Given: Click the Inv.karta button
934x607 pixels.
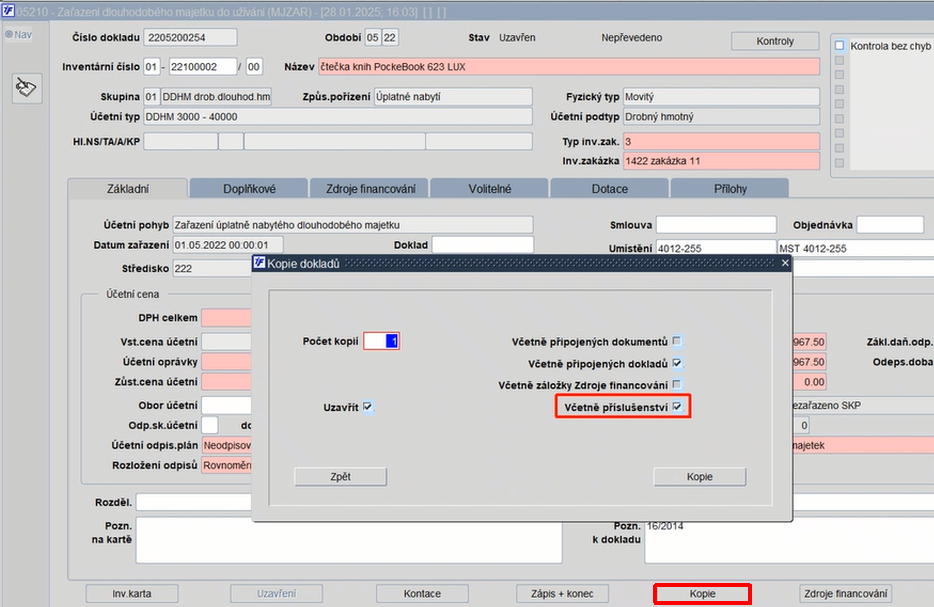Looking at the screenshot, I should pos(132,593).
